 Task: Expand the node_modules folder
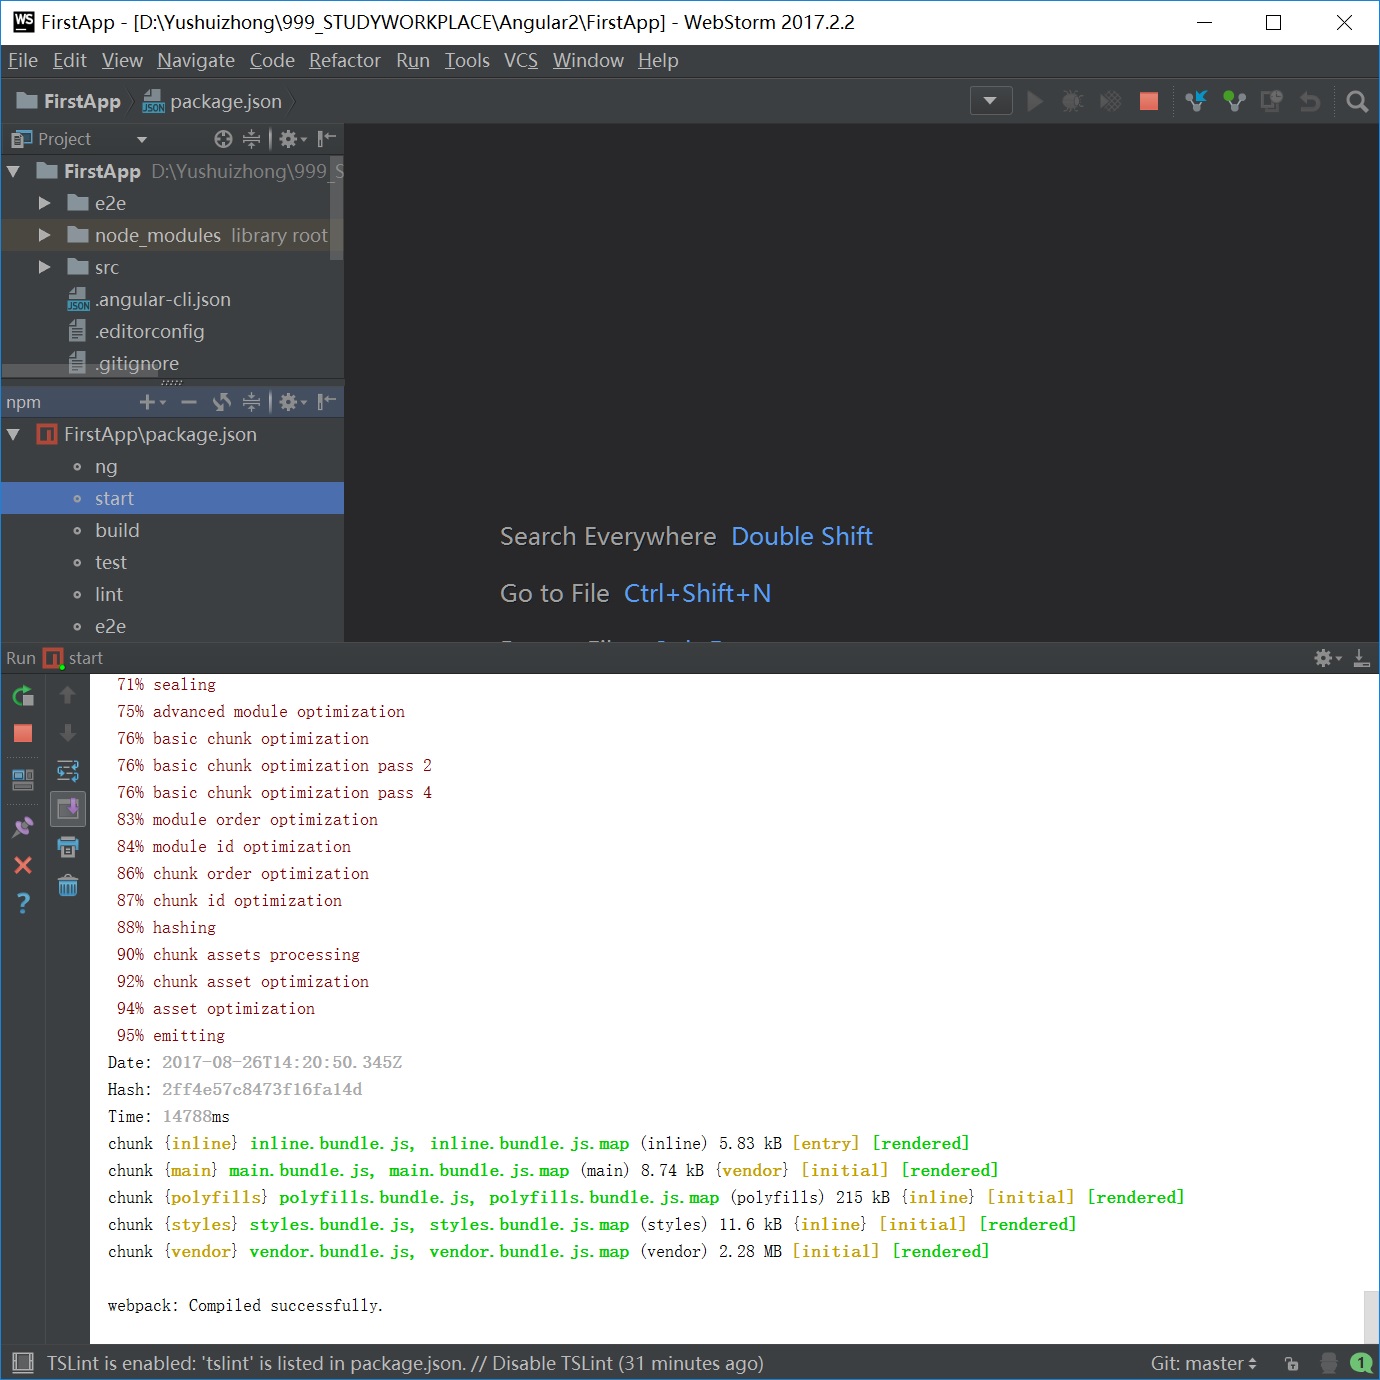click(44, 235)
